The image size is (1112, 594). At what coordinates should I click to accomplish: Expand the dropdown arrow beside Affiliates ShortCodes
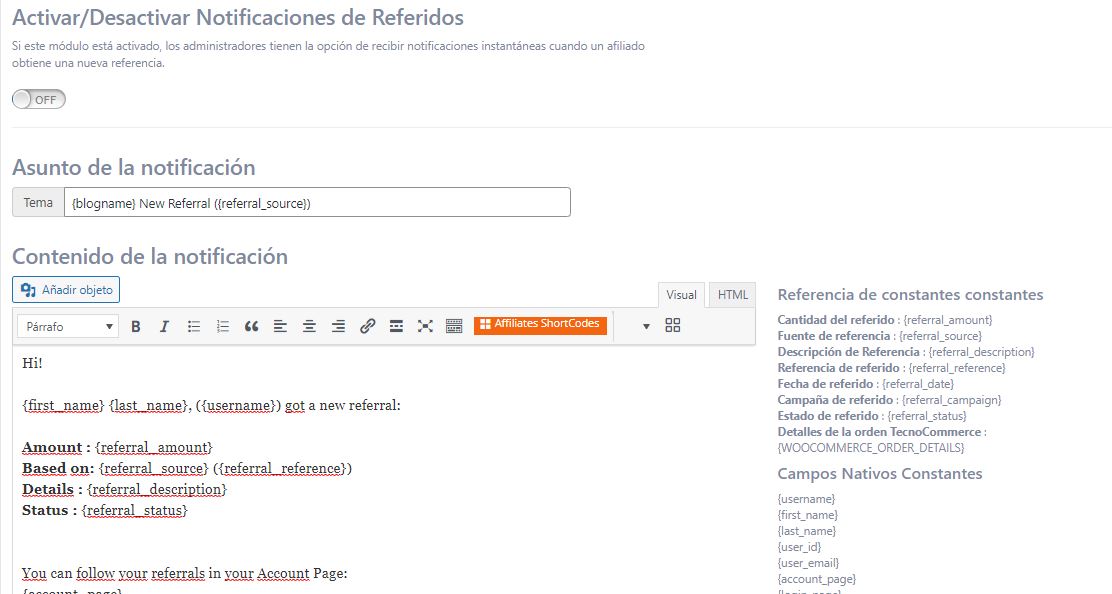point(645,326)
